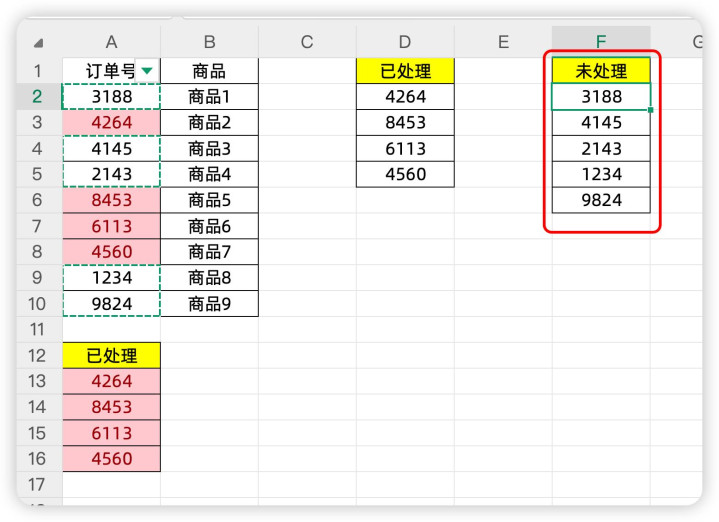The width and height of the screenshot is (719, 522).
Task: Select pink 6113 next to 商品6
Action: coord(111,226)
